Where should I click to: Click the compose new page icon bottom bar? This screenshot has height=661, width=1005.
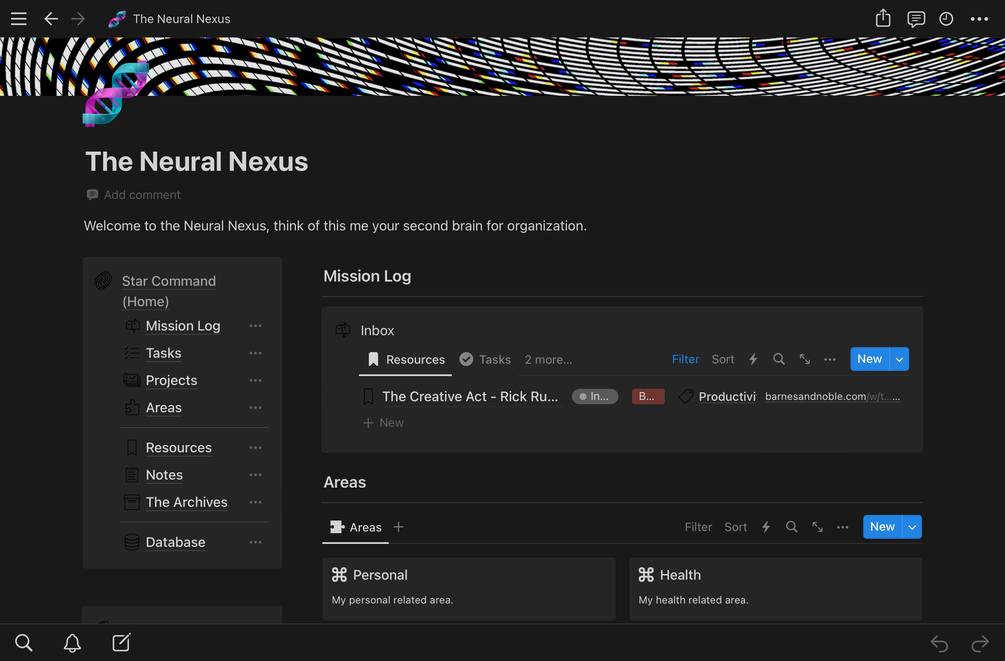pos(121,643)
